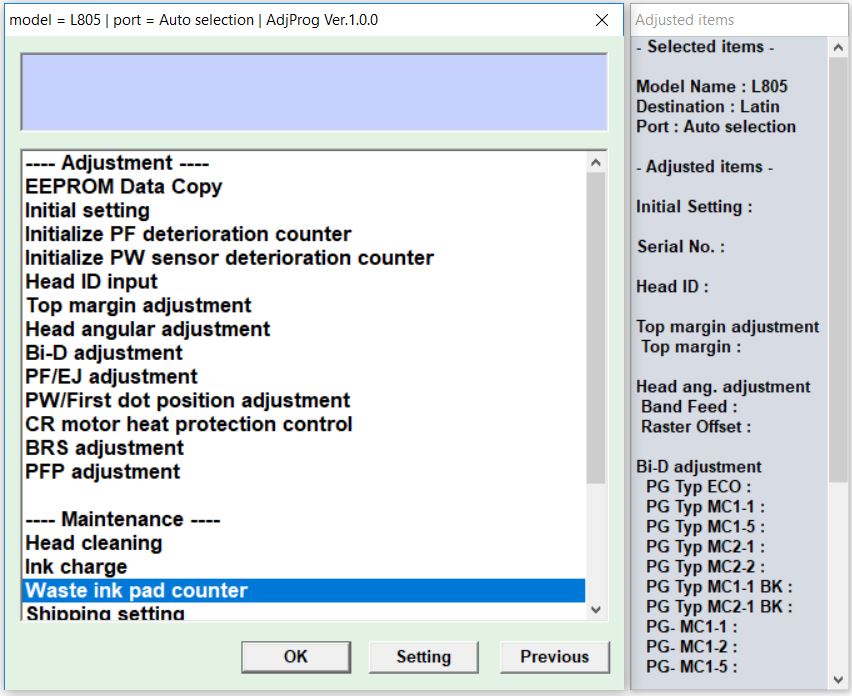852x696 pixels.
Task: Click the OK button
Action: tap(296, 657)
